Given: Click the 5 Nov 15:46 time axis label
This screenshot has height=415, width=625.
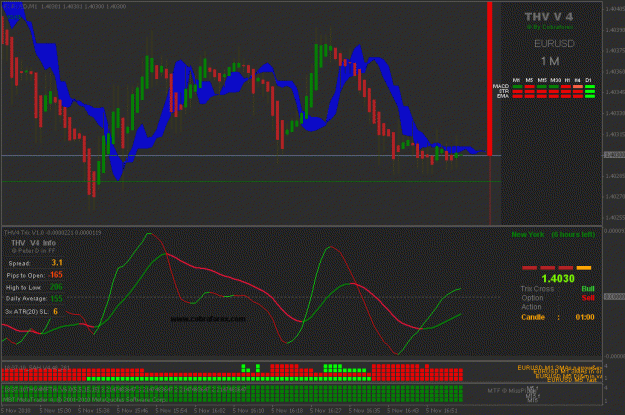Looking at the screenshot, I should tap(132, 410).
